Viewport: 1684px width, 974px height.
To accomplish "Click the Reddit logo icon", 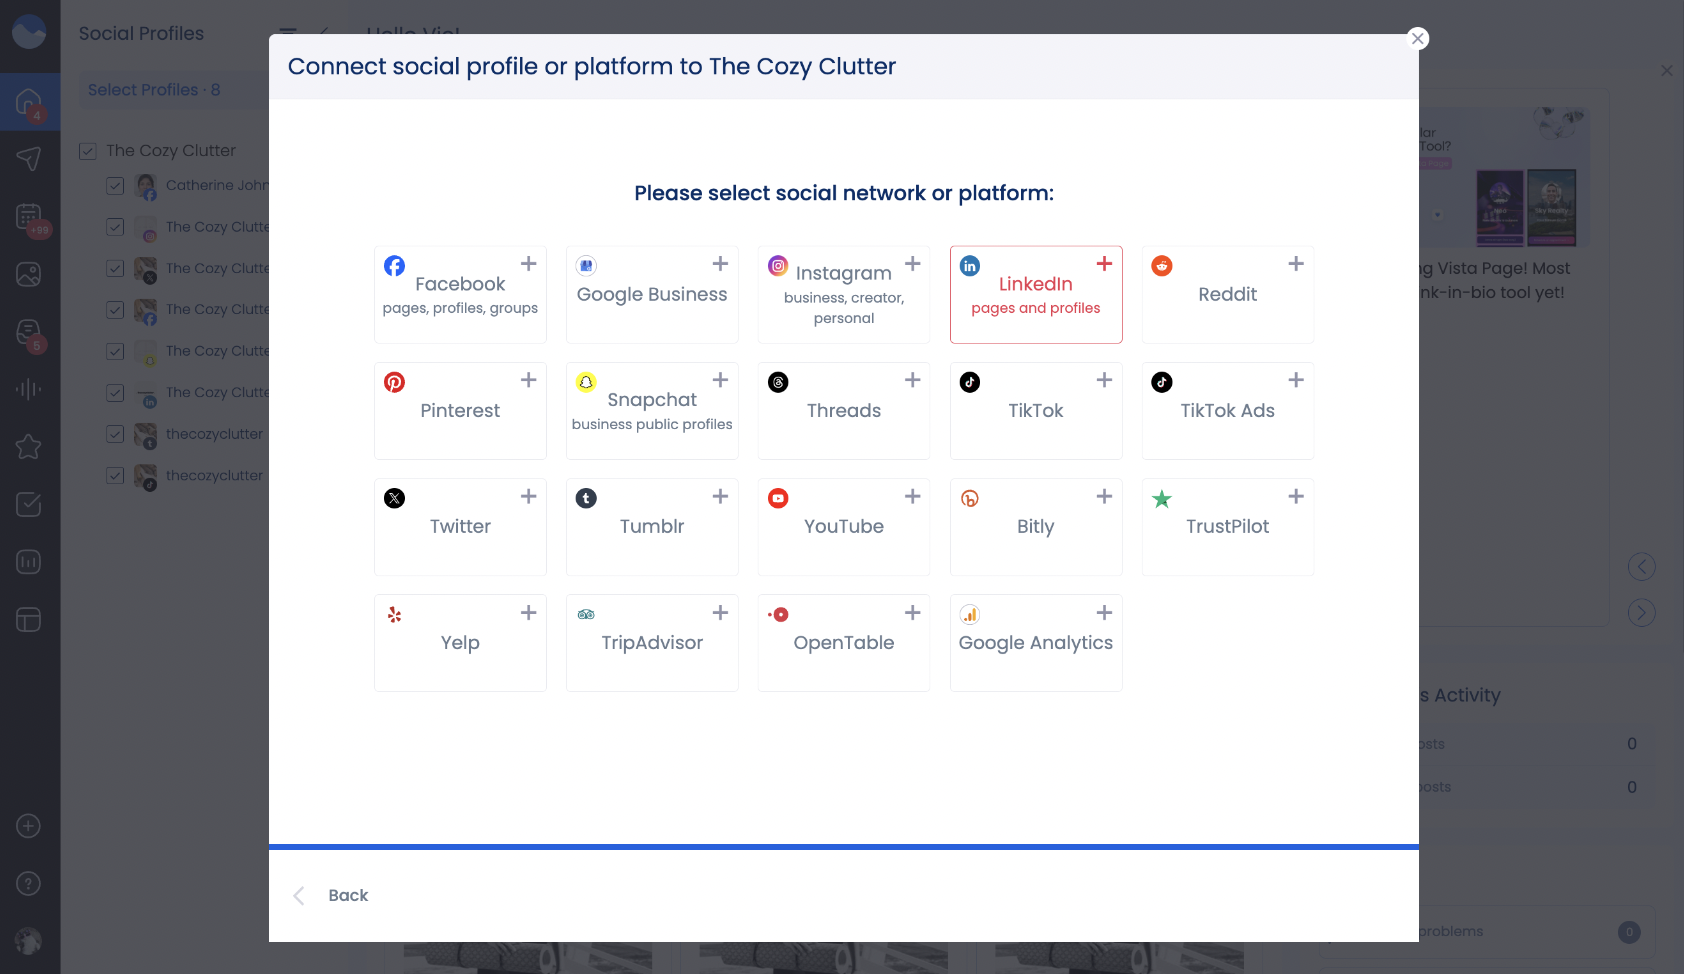I will 1162,266.
